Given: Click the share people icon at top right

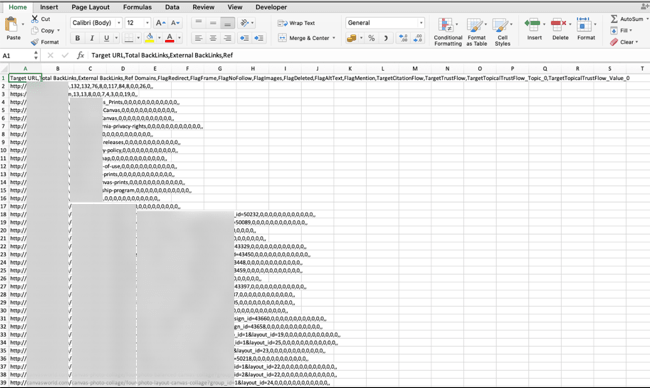Looking at the screenshot, I should coord(645,6).
